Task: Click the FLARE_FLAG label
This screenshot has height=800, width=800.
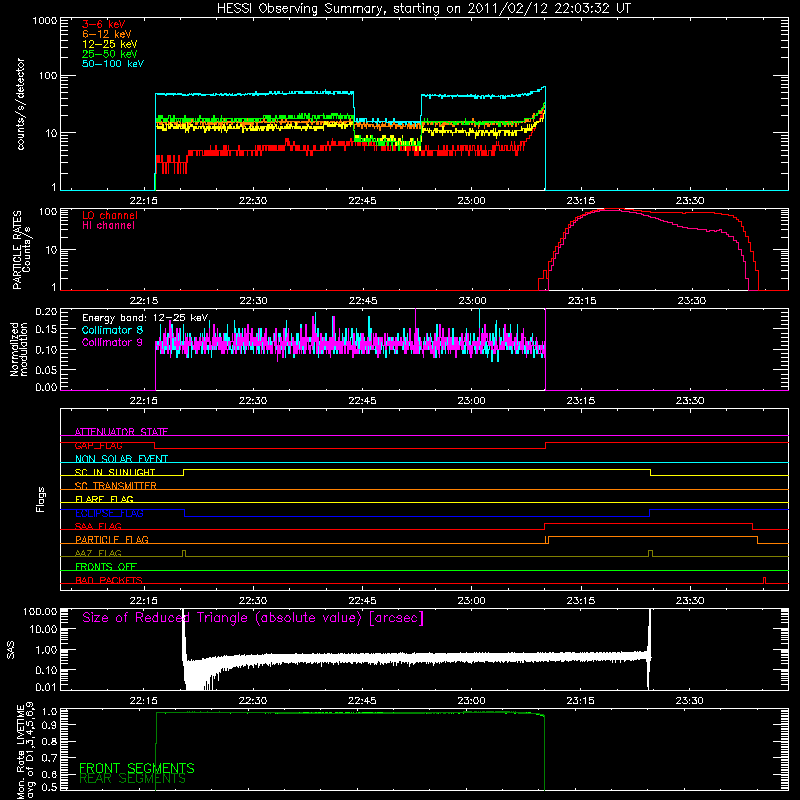Action: (x=104, y=499)
